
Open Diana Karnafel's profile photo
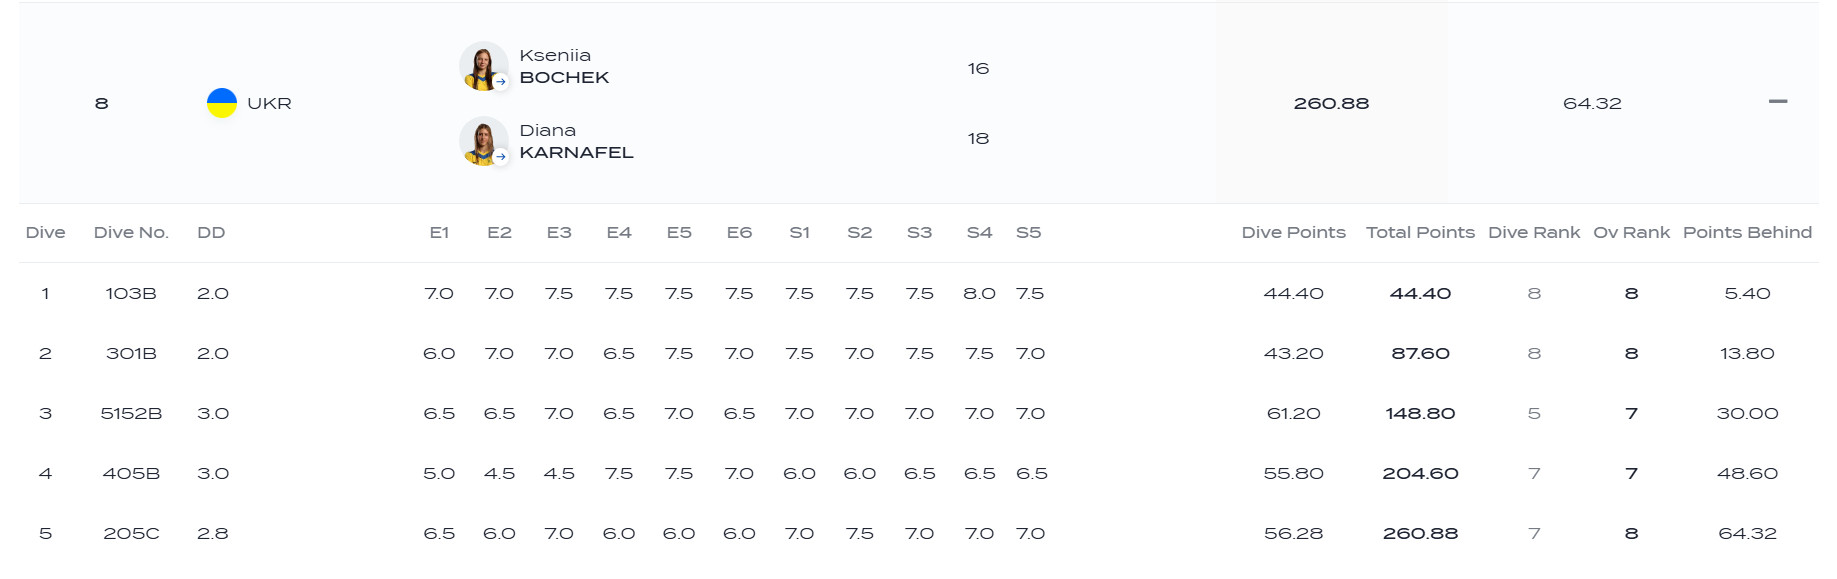pos(483,141)
